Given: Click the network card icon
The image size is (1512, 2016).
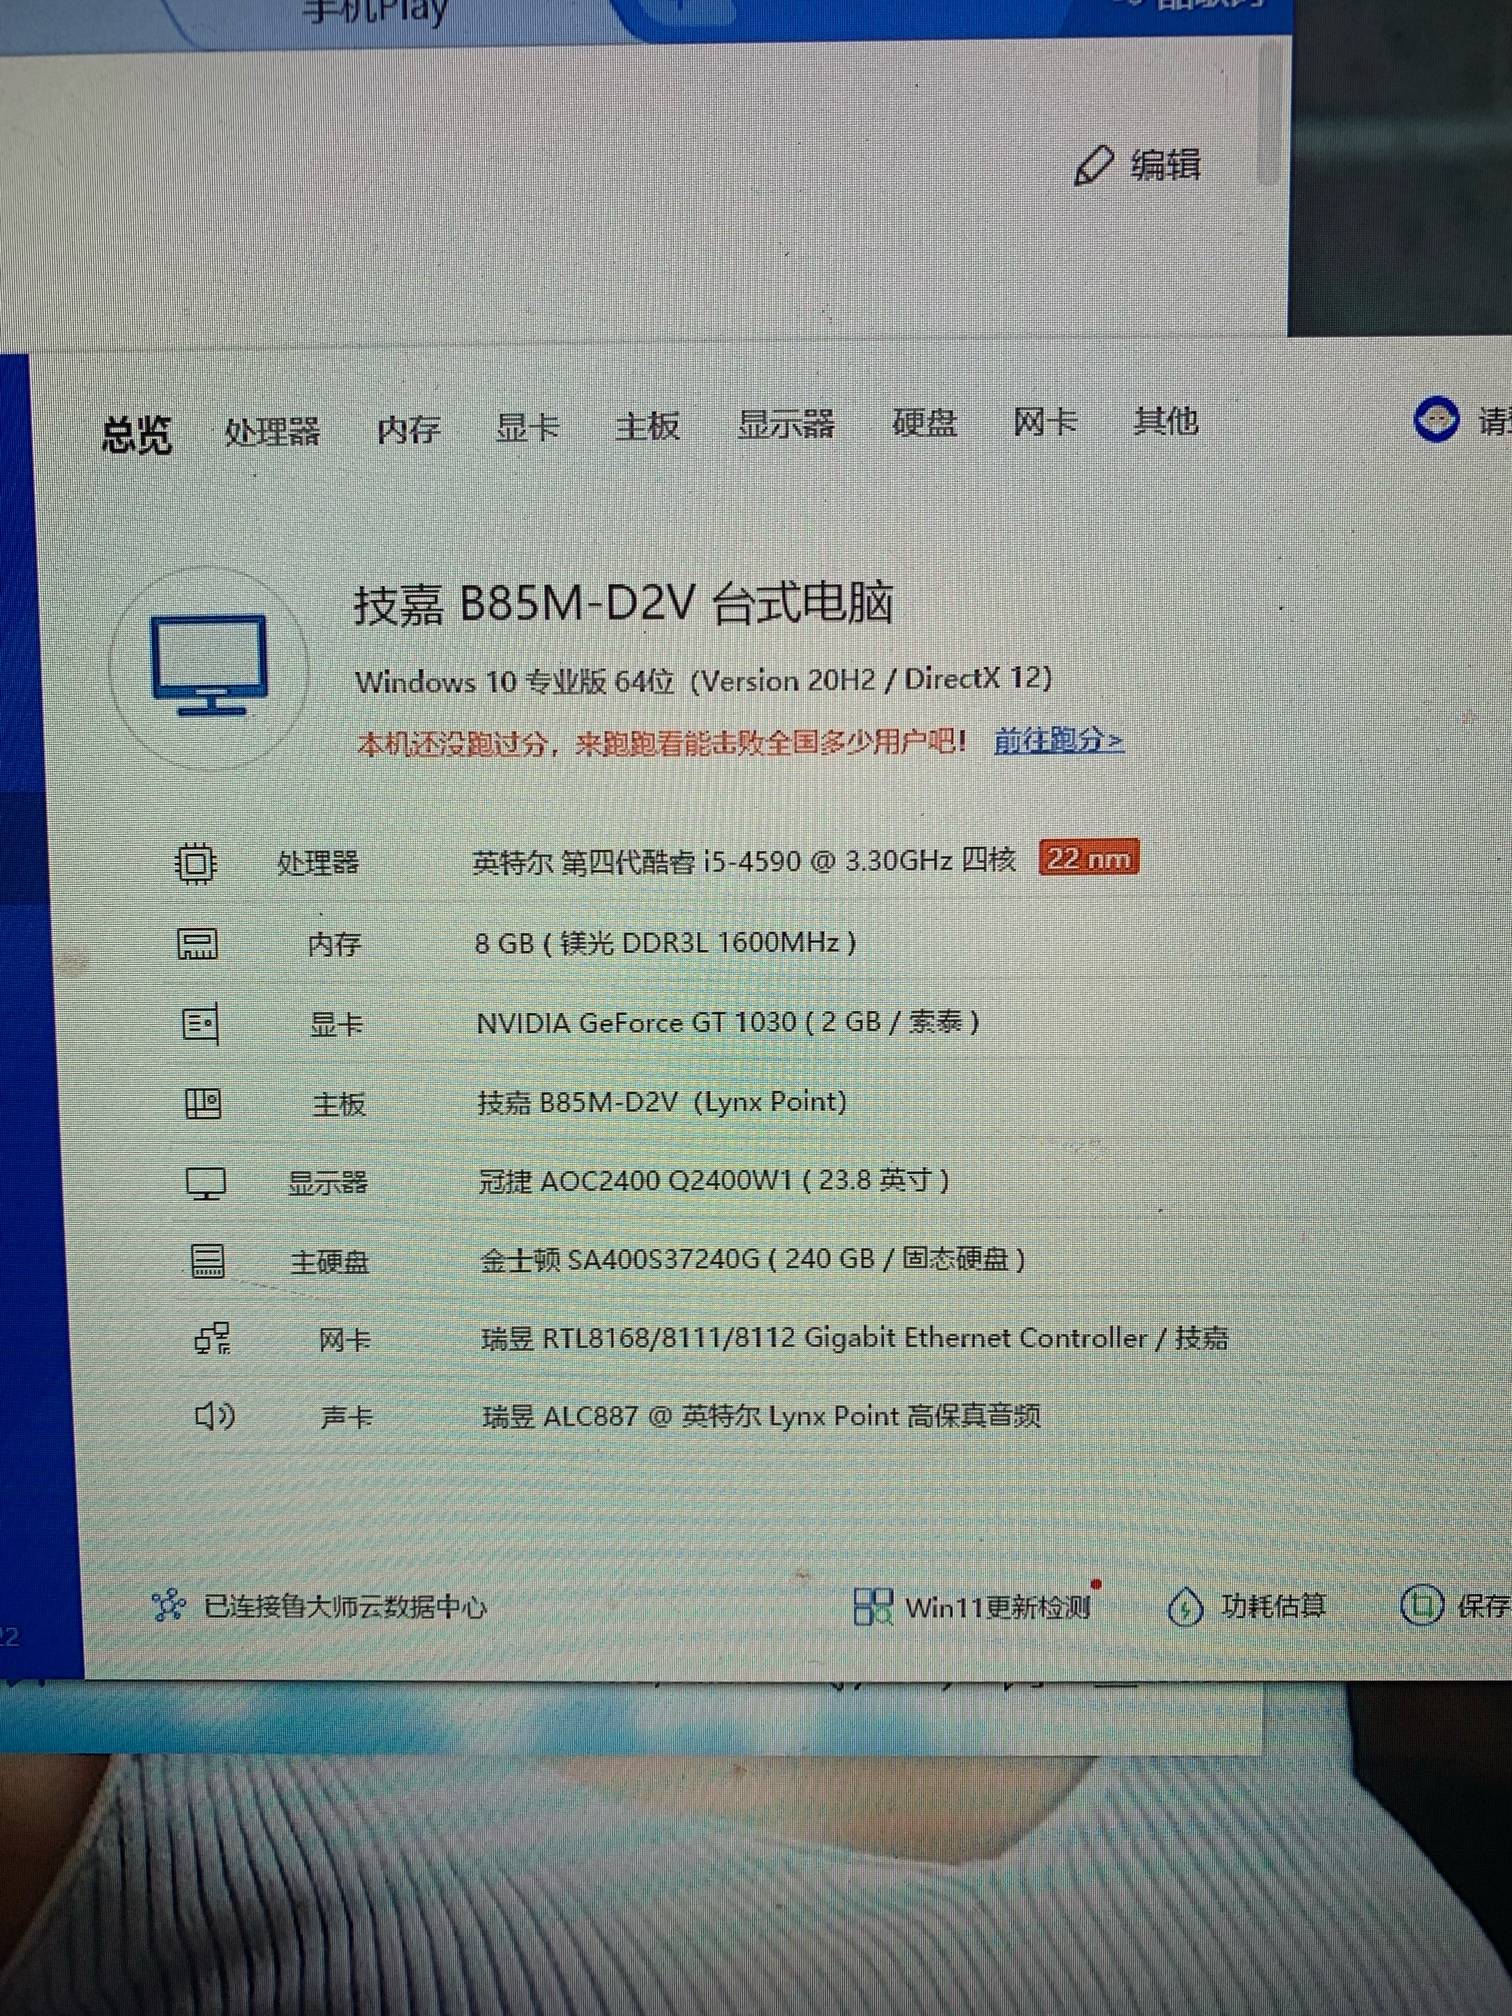Looking at the screenshot, I should click(x=212, y=1339).
